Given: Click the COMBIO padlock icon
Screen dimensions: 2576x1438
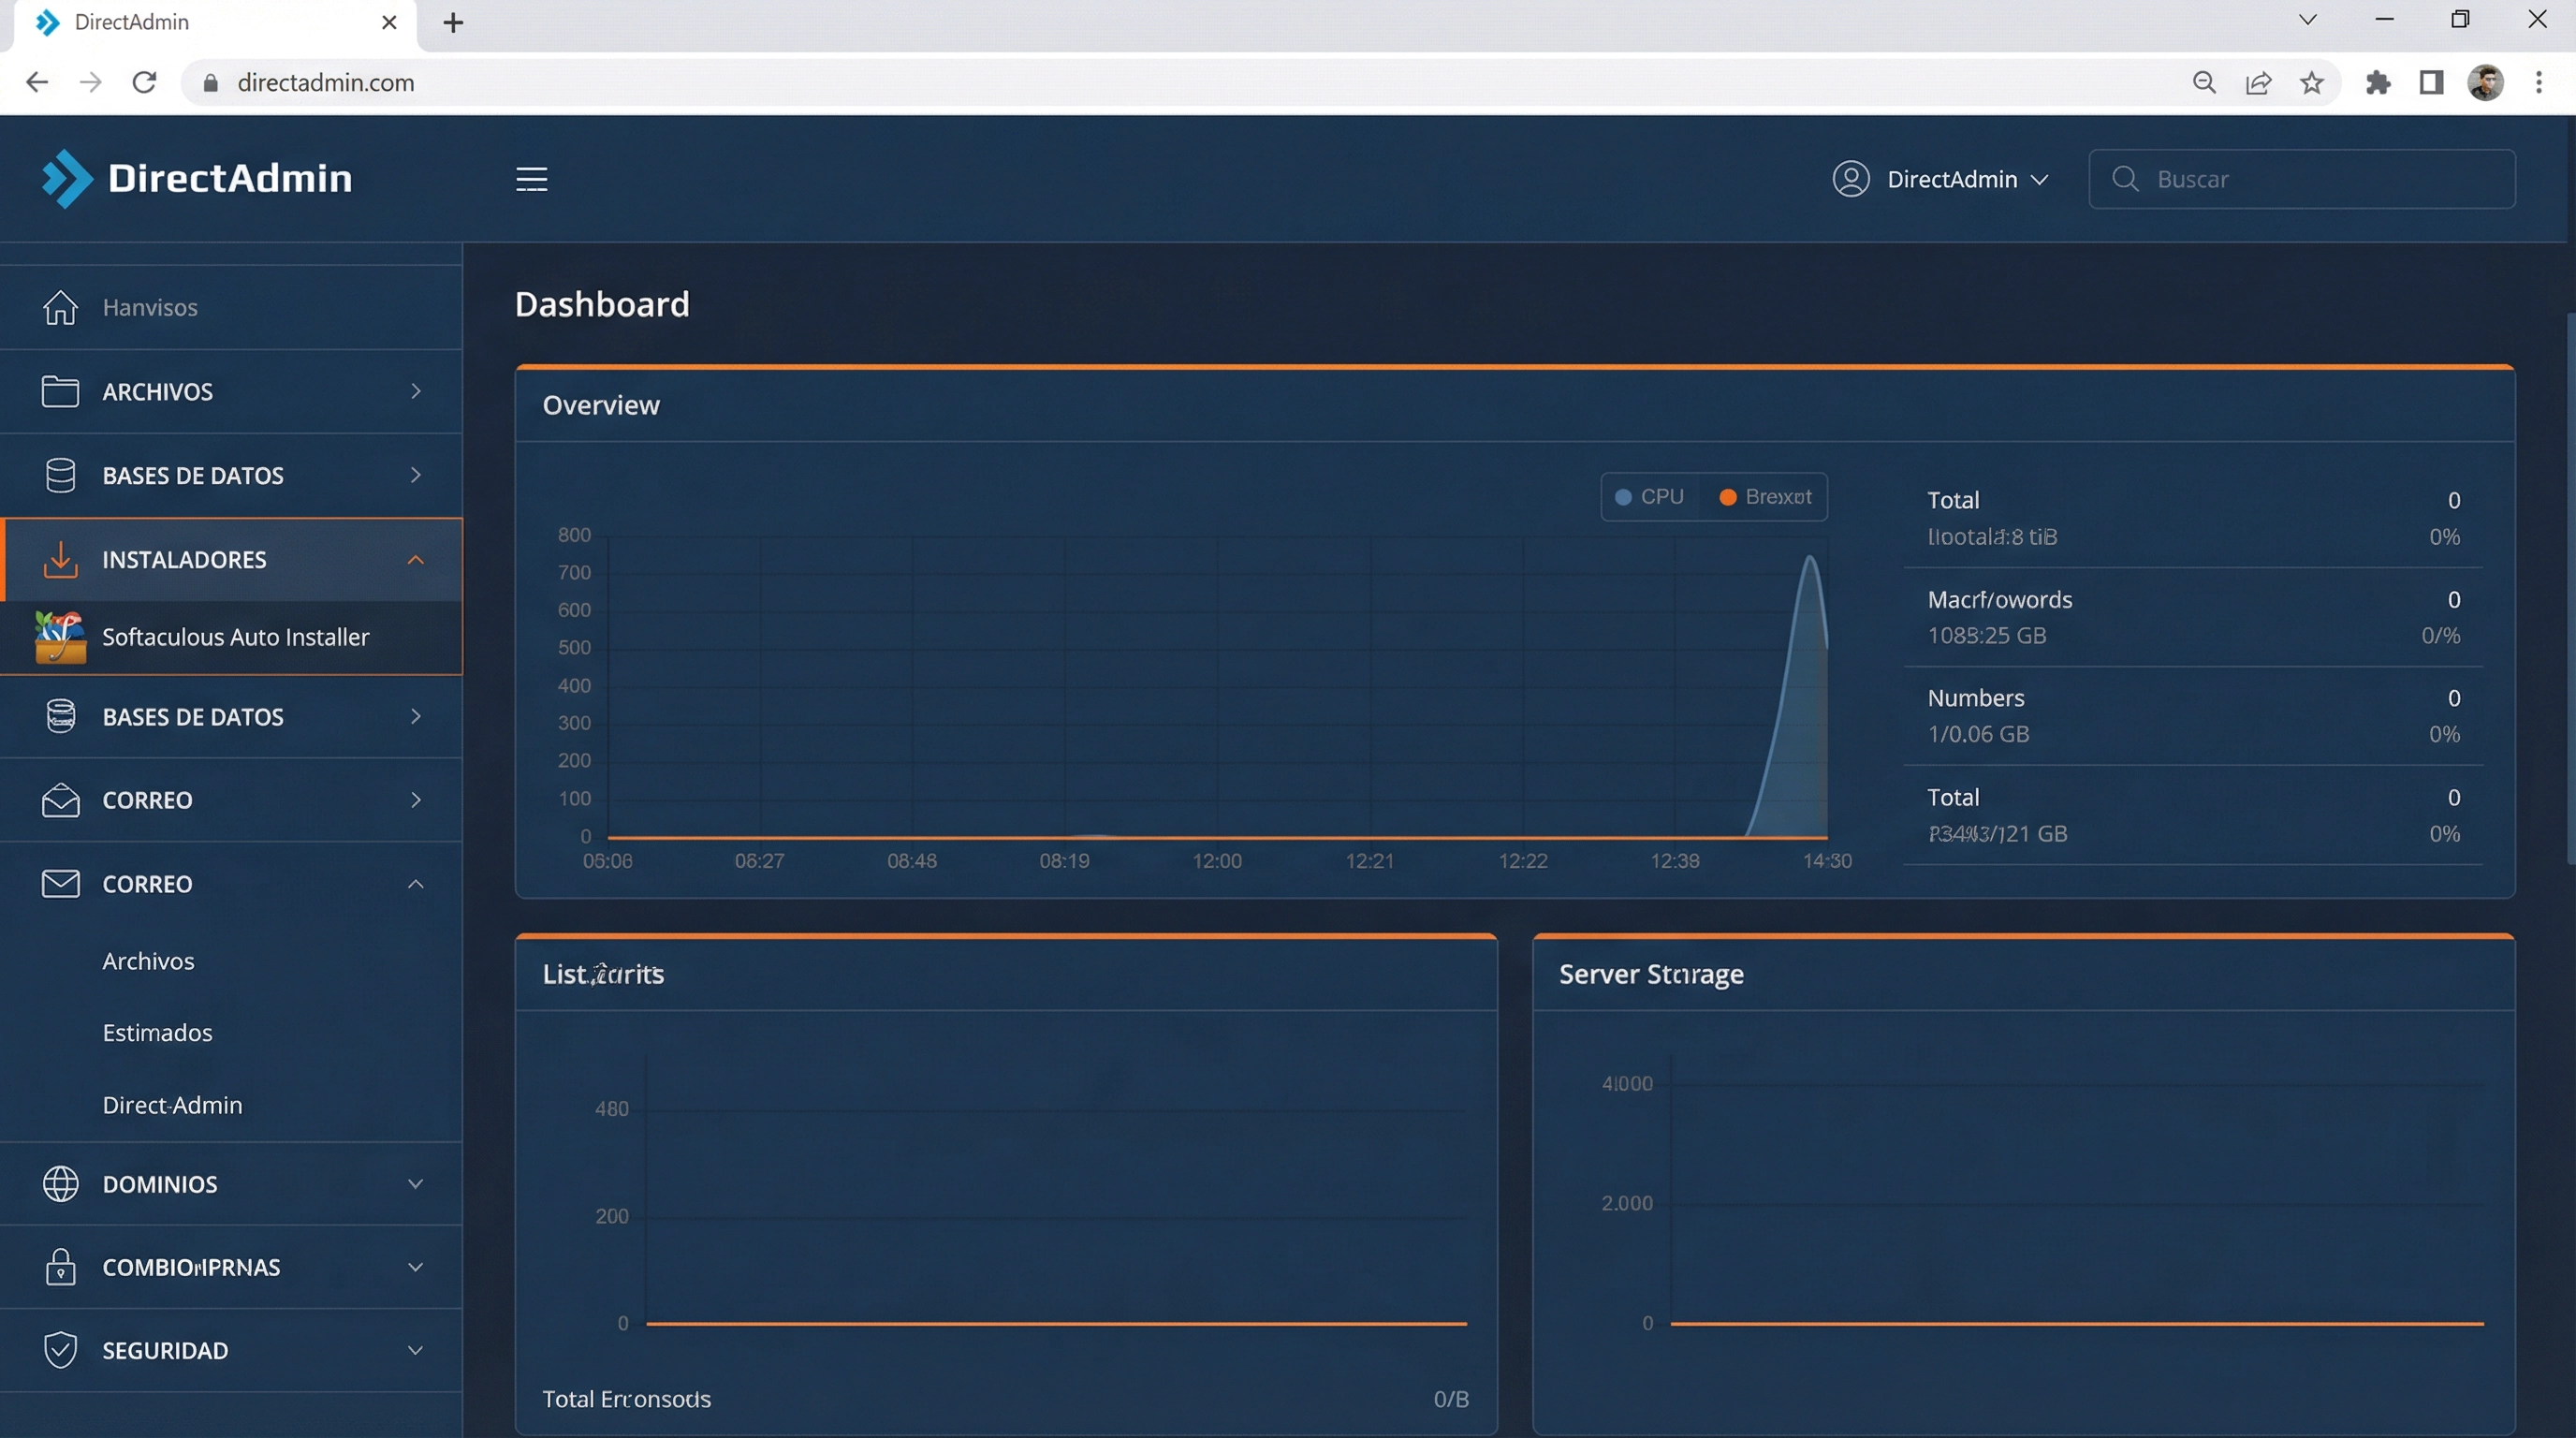Looking at the screenshot, I should point(60,1267).
